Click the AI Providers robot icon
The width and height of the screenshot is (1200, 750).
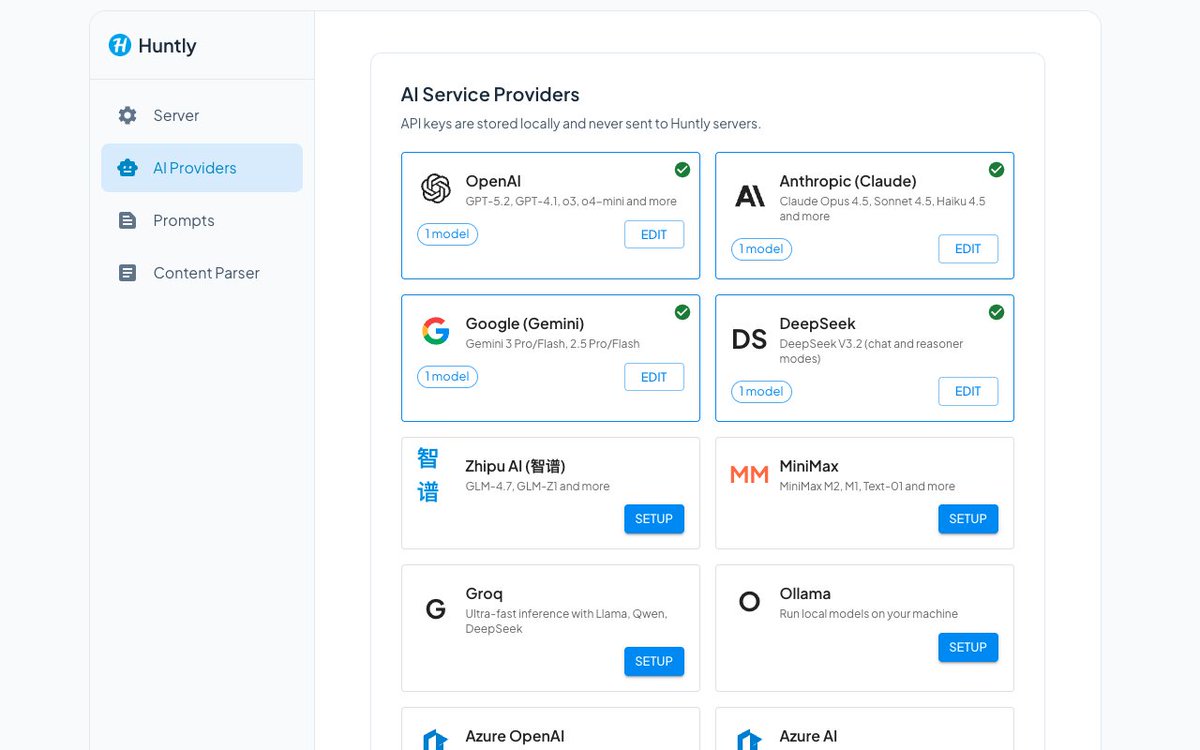pyautogui.click(x=127, y=168)
